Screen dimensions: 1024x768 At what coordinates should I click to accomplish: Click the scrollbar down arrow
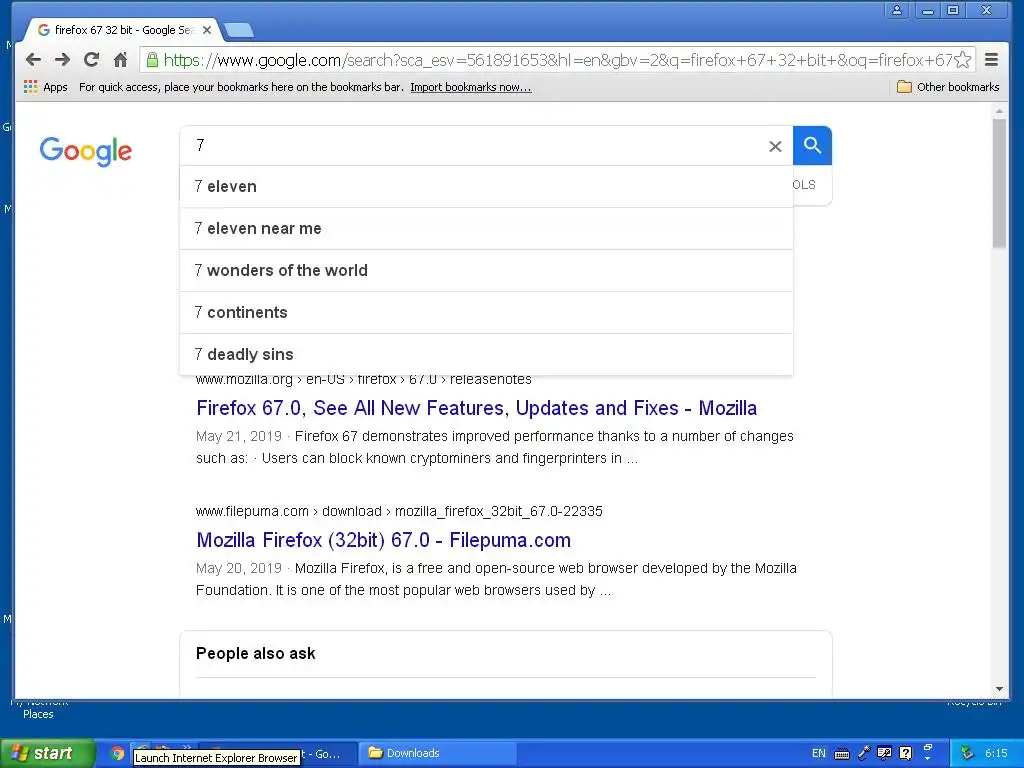[999, 689]
